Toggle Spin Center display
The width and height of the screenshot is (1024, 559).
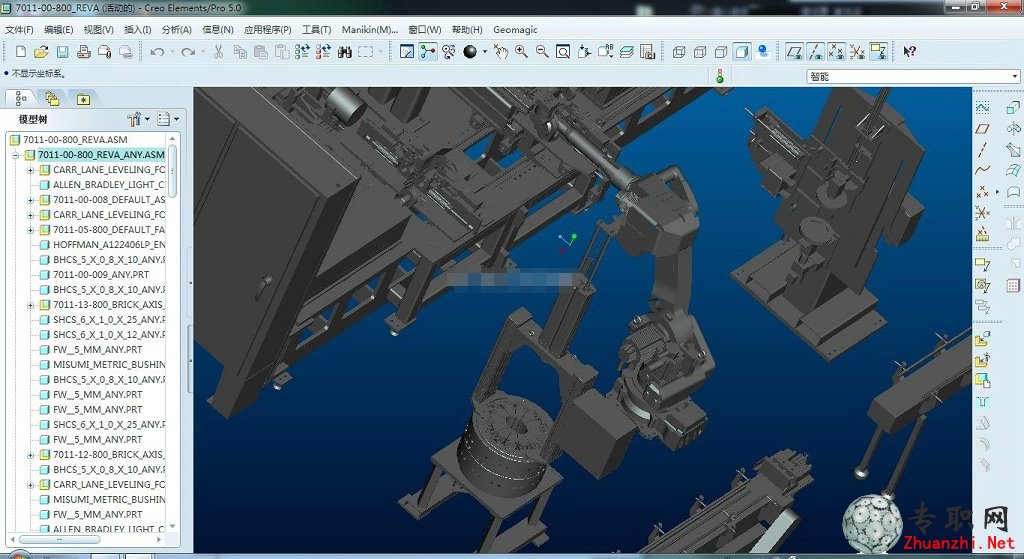tap(428, 52)
